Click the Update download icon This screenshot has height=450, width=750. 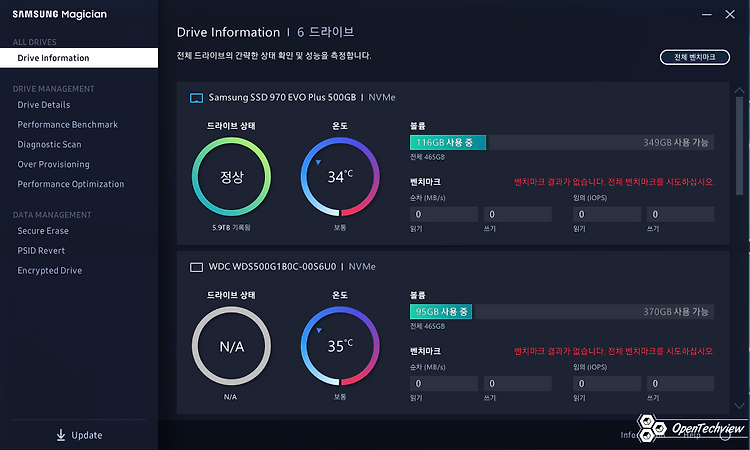61,435
